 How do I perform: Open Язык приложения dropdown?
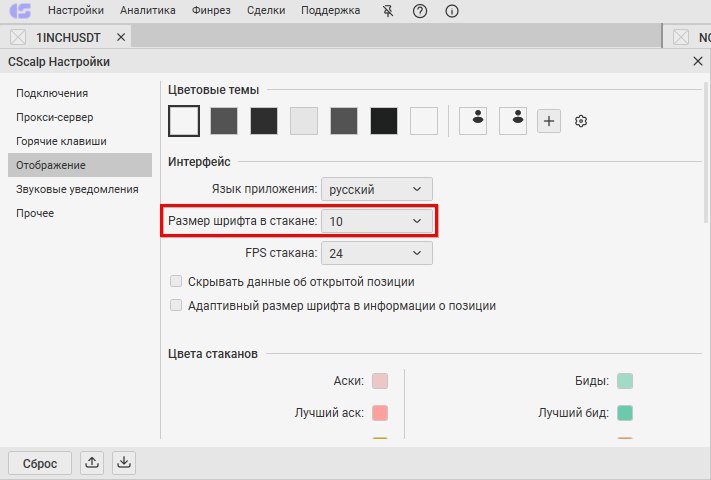(377, 189)
